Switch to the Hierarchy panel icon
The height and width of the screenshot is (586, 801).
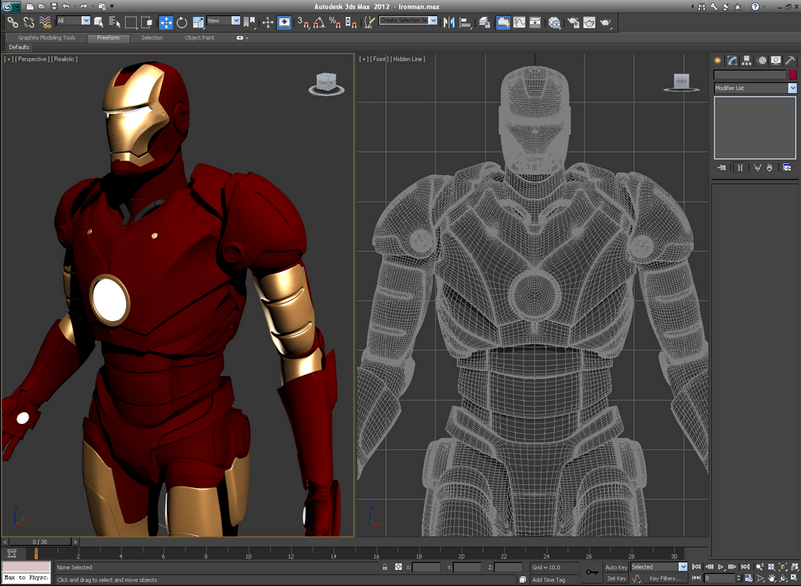coord(747,60)
